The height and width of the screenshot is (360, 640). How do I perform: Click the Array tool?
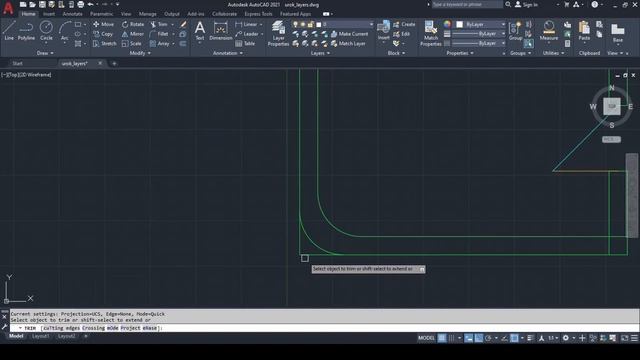160,43
